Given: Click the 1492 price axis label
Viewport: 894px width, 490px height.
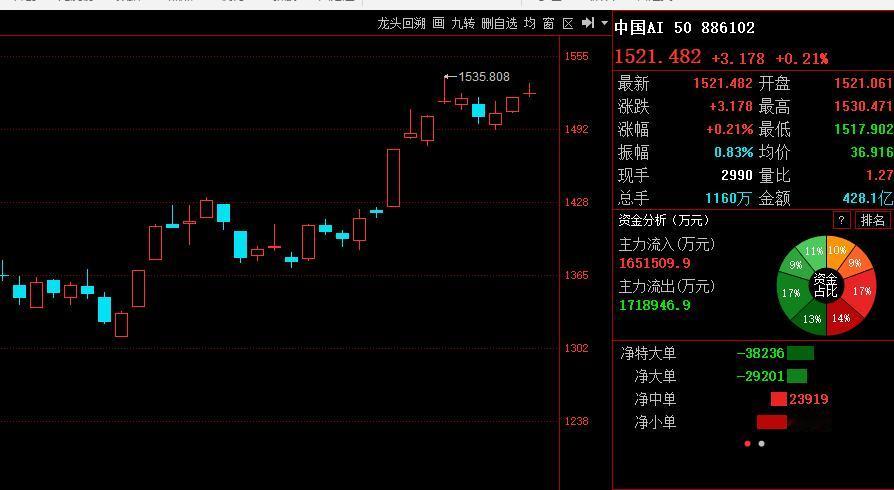Looking at the screenshot, I should pyautogui.click(x=576, y=129).
